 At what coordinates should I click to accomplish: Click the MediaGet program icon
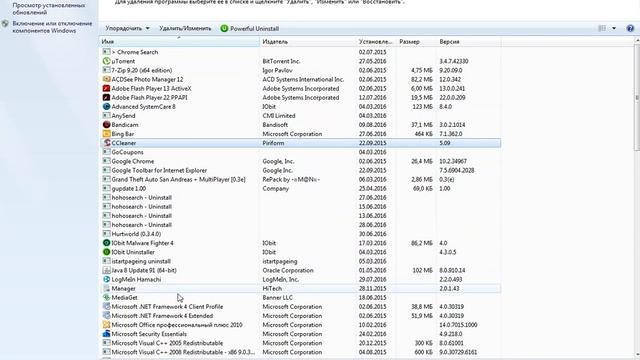(x=106, y=298)
